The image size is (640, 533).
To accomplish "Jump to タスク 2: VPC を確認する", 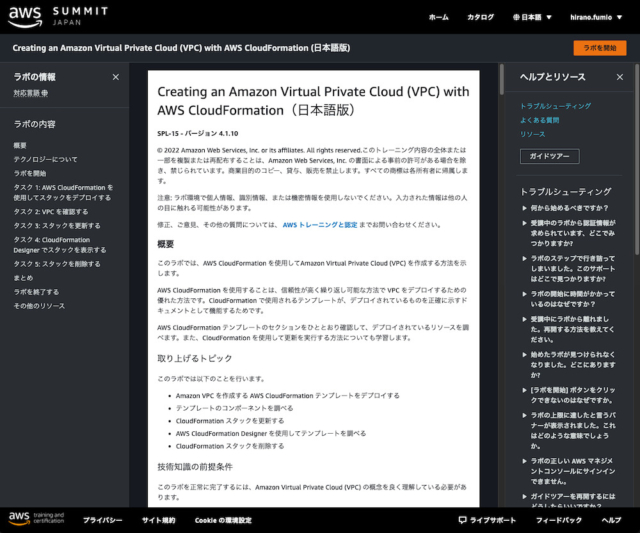I will click(x=51, y=212).
